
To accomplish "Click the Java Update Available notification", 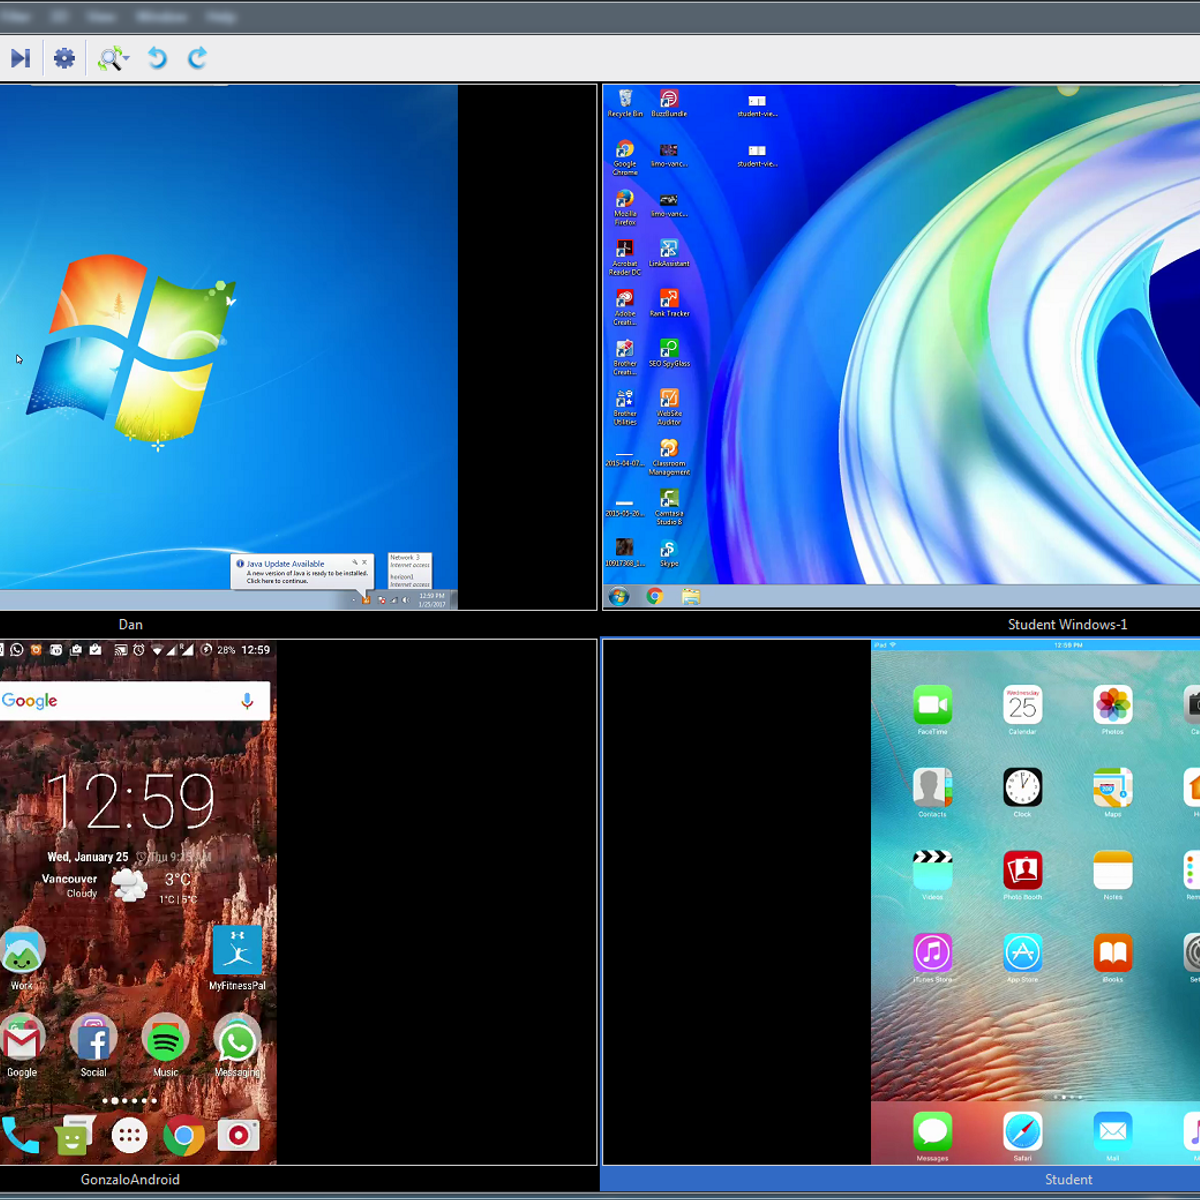I will coord(302,572).
